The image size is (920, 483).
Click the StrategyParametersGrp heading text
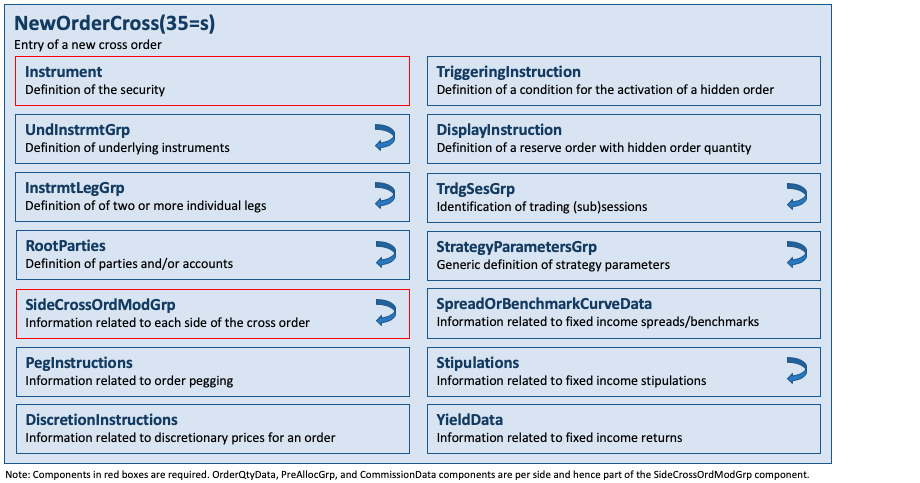point(516,247)
